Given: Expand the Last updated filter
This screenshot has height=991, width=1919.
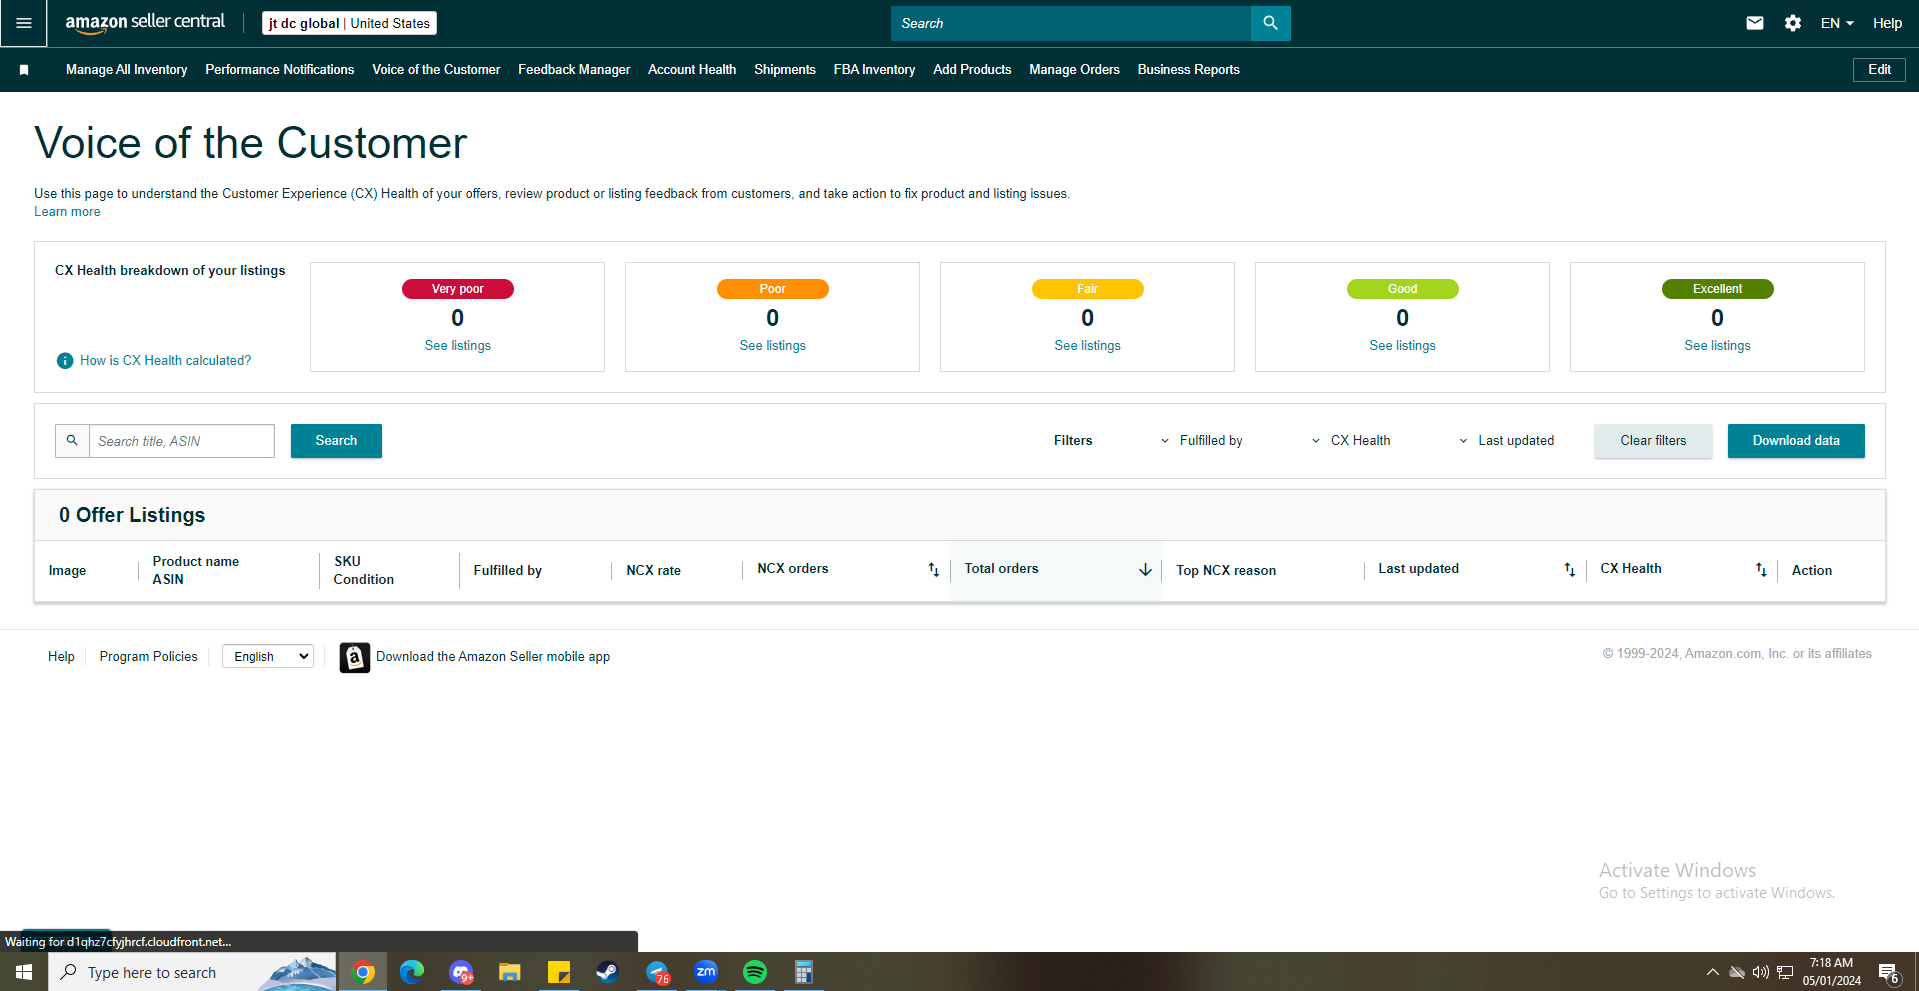Looking at the screenshot, I should point(1506,441).
